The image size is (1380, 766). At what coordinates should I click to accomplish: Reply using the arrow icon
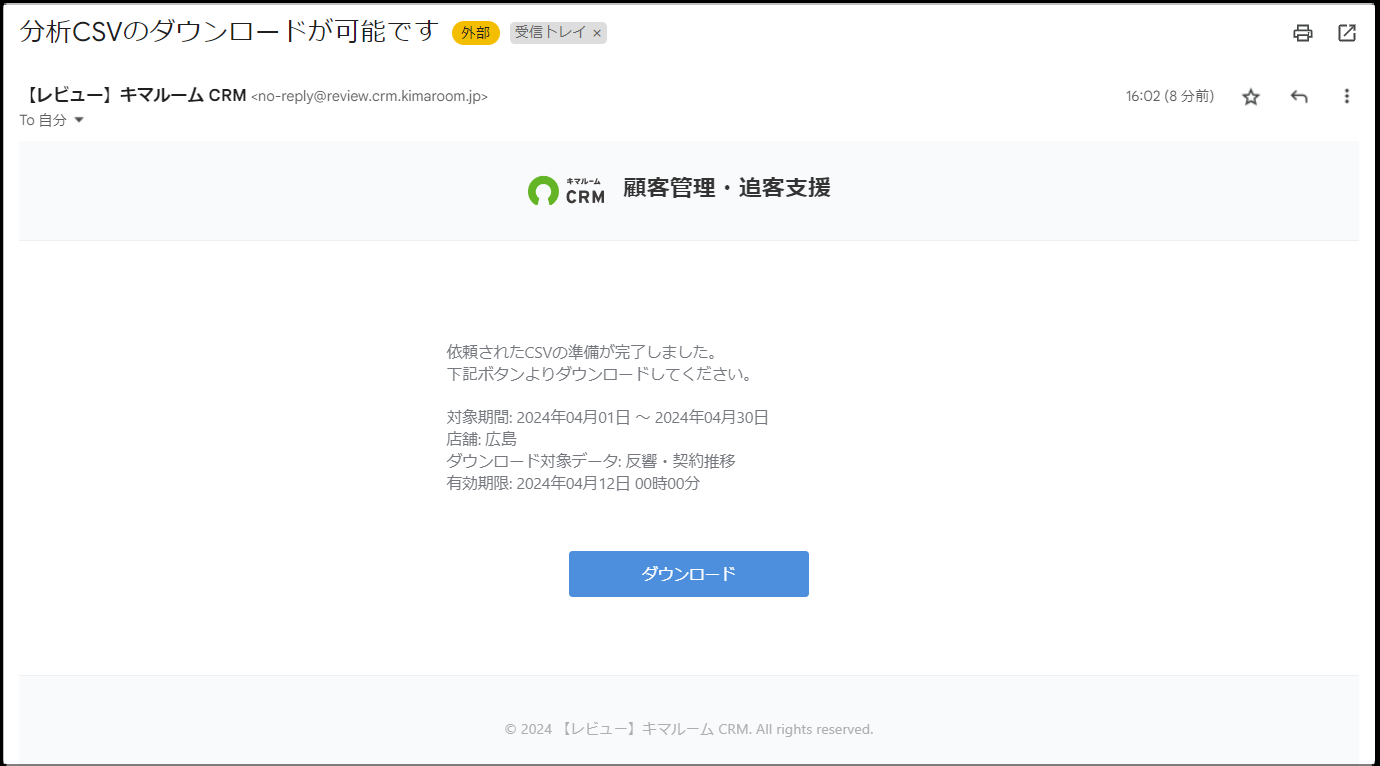[x=1299, y=97]
